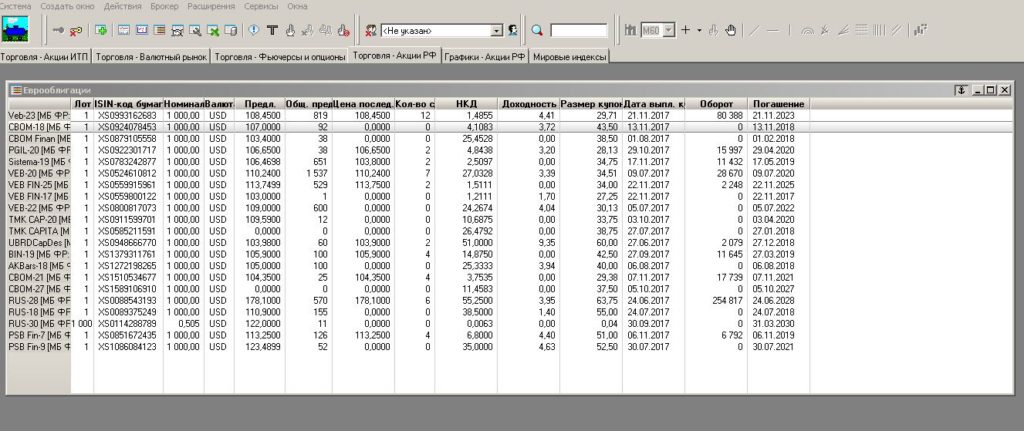Open the Система menu
Image resolution: width=1024 pixels, height=431 pixels.
click(x=16, y=6)
